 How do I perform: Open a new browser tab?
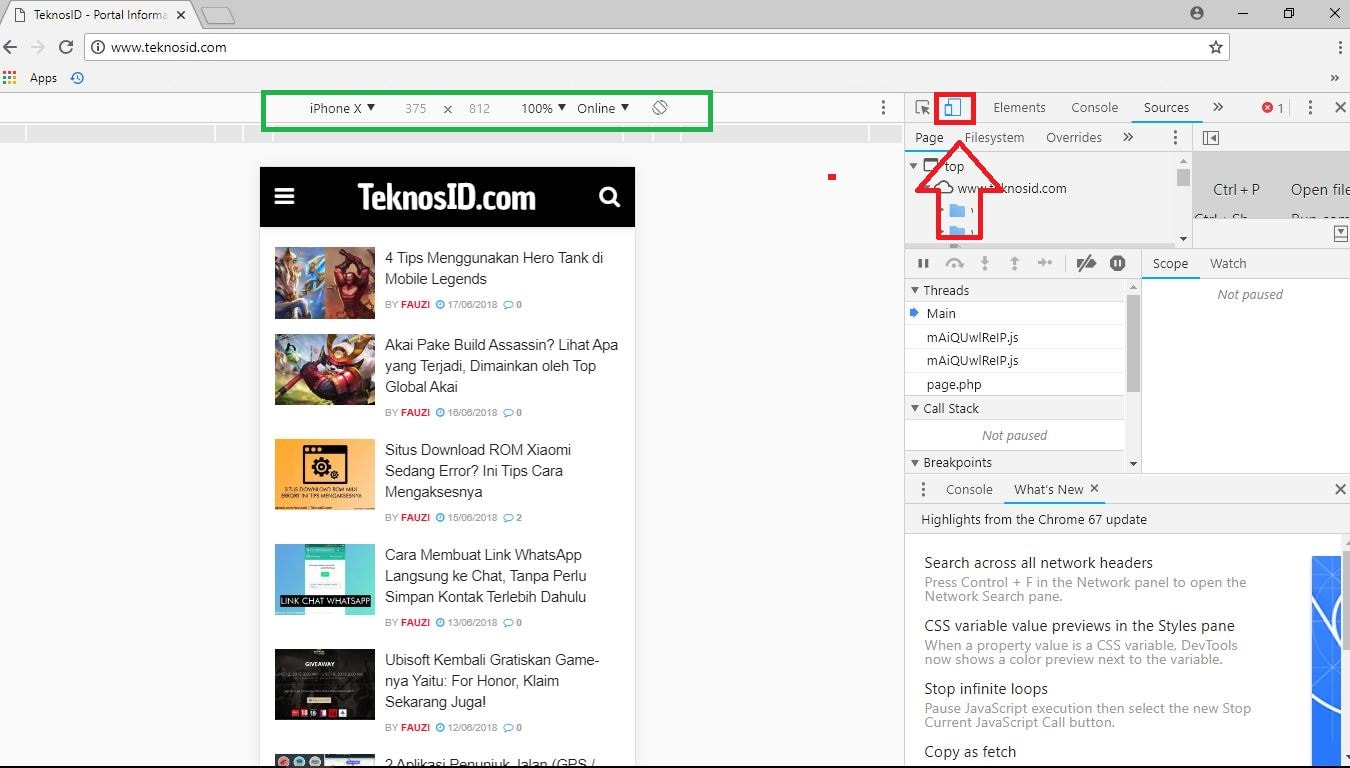click(x=217, y=15)
